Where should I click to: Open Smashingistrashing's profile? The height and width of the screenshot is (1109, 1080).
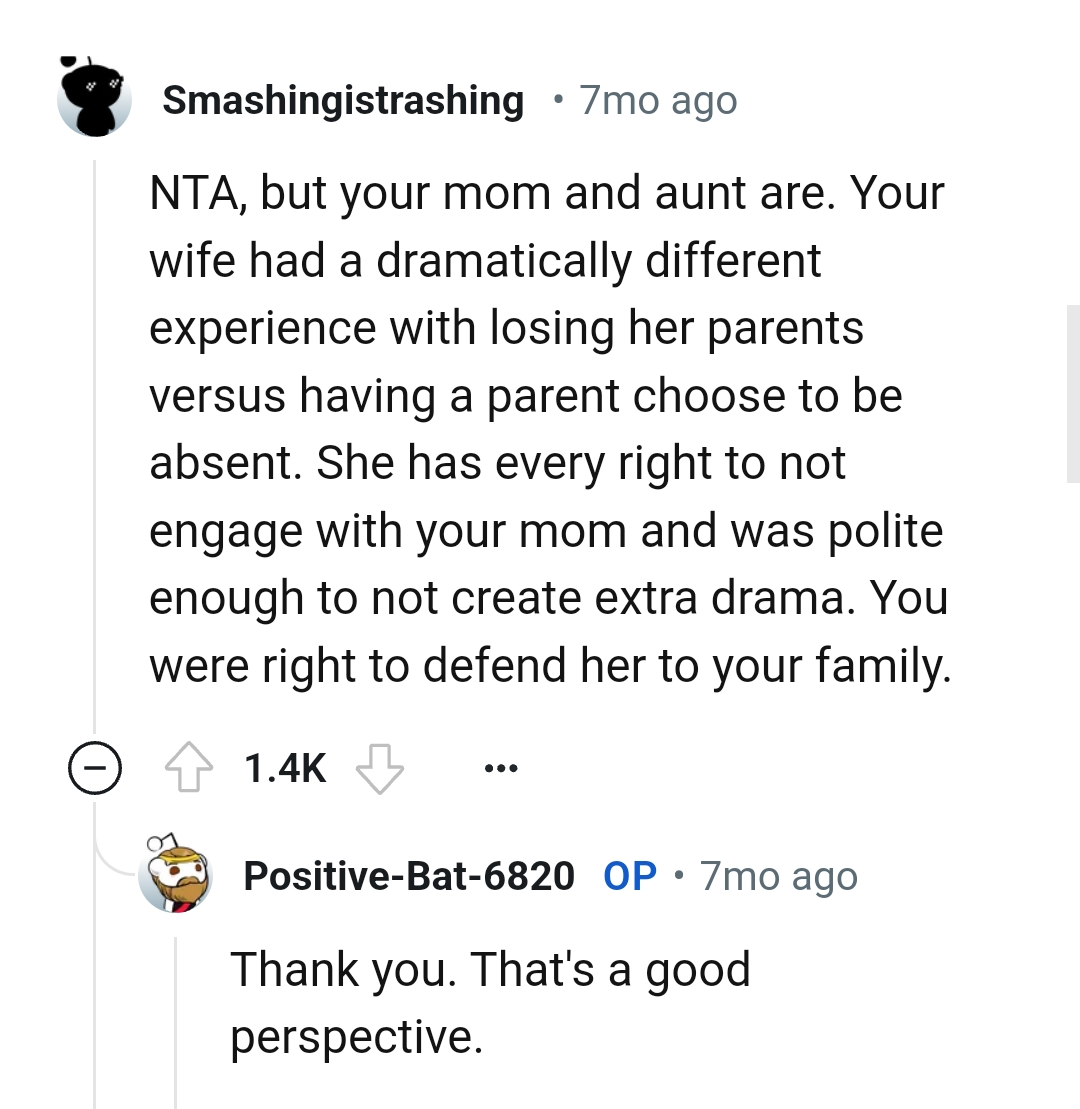(343, 99)
